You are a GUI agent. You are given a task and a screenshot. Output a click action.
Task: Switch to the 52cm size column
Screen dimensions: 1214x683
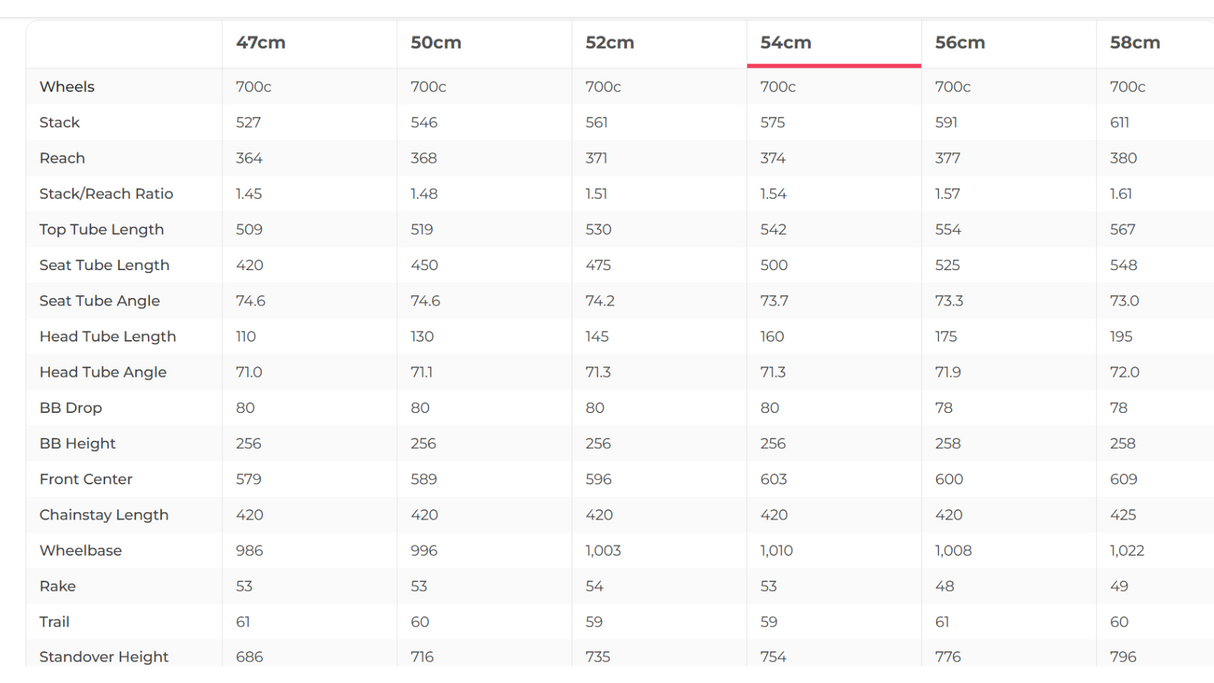click(610, 43)
